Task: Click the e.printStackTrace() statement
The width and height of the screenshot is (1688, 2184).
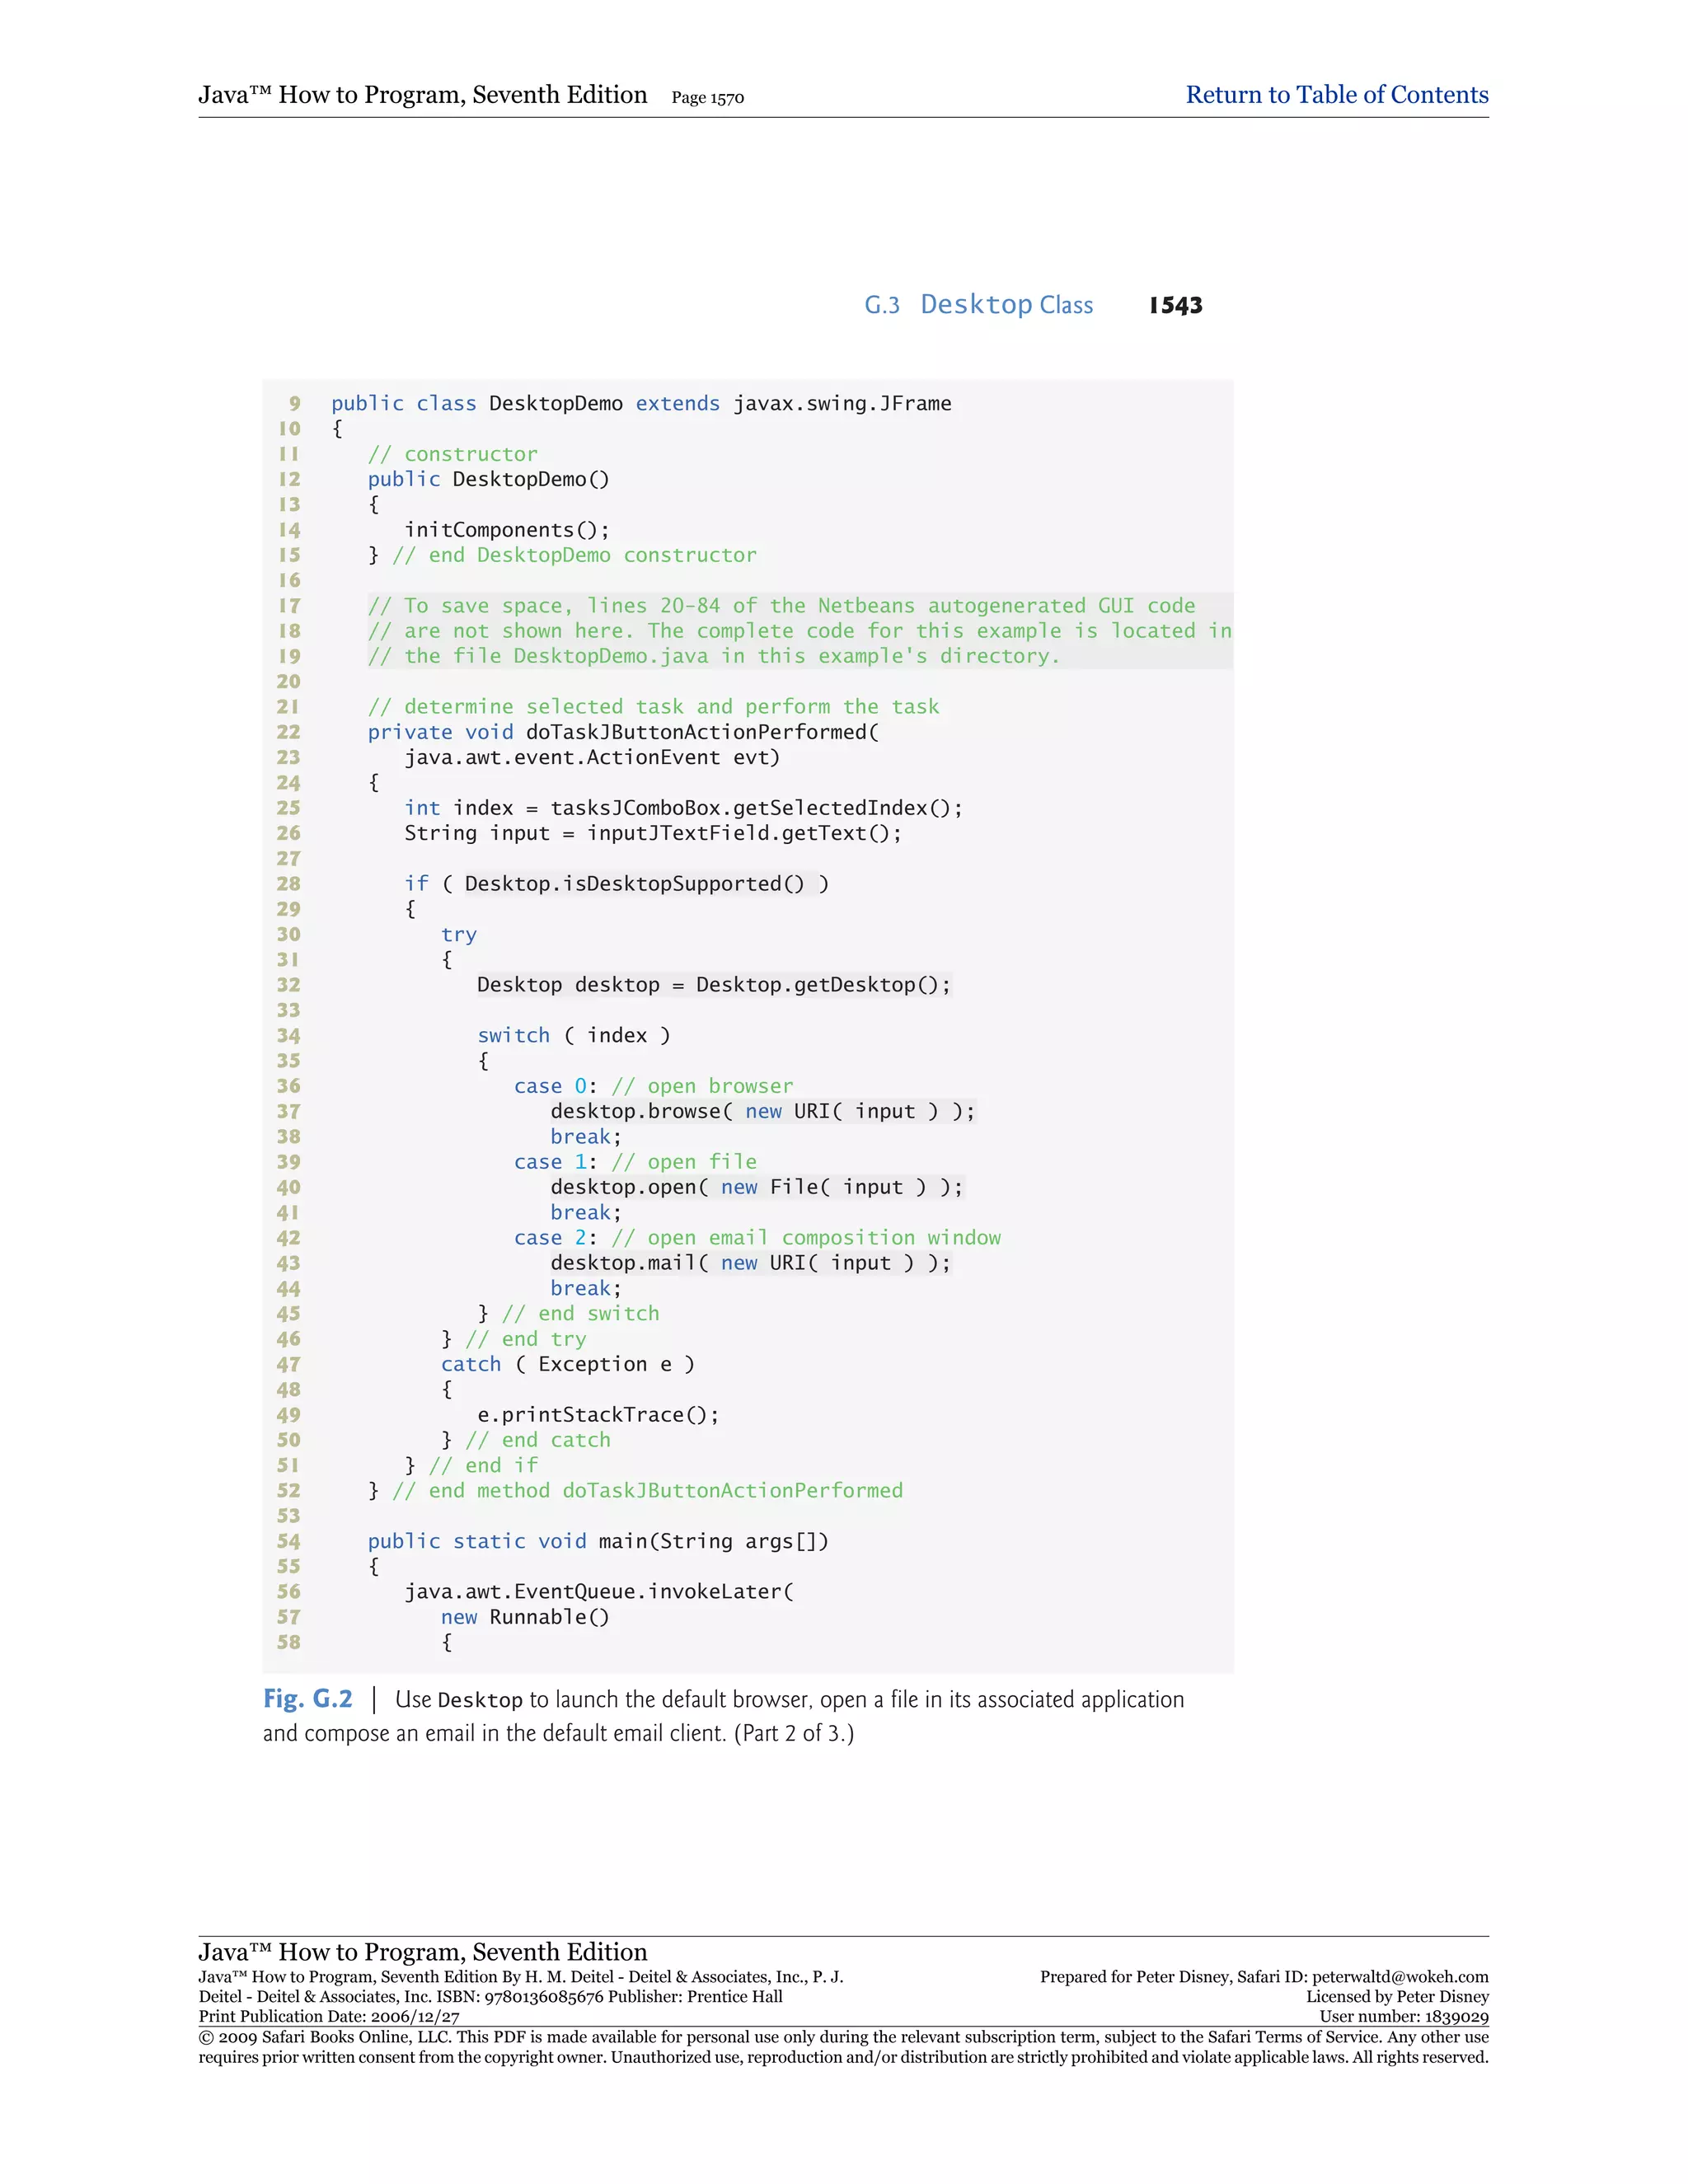Action: tap(597, 1414)
